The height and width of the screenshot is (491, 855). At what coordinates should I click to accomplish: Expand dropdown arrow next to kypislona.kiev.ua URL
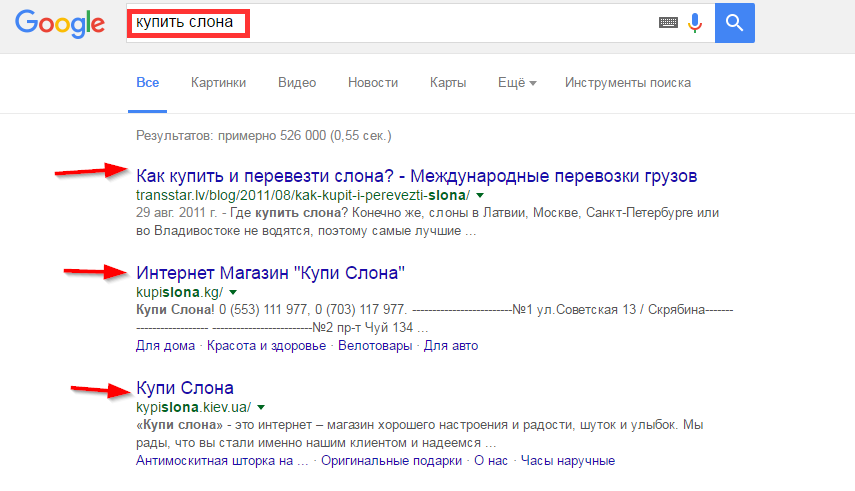[261, 408]
